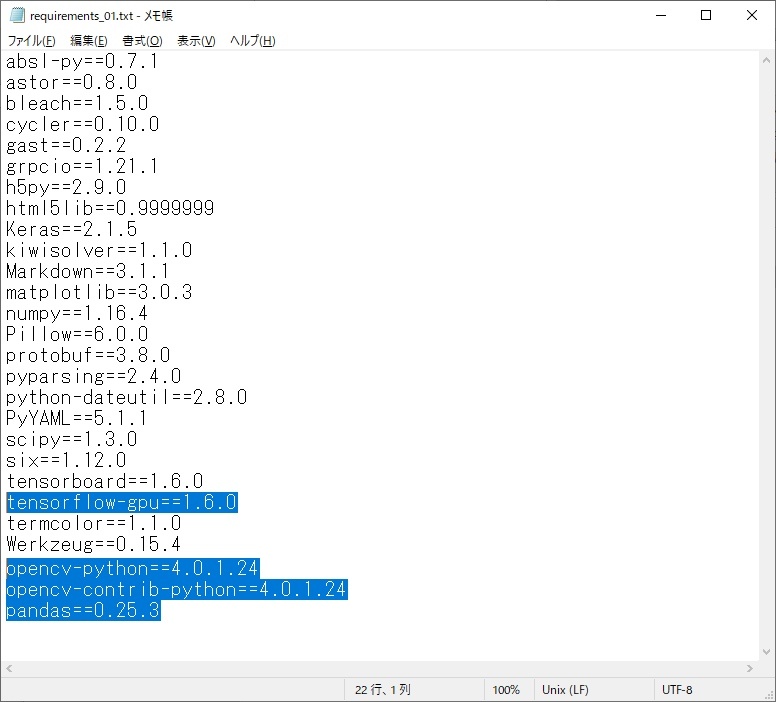
Task: Click the 22 行、1 列 status entry
Action: pos(383,690)
